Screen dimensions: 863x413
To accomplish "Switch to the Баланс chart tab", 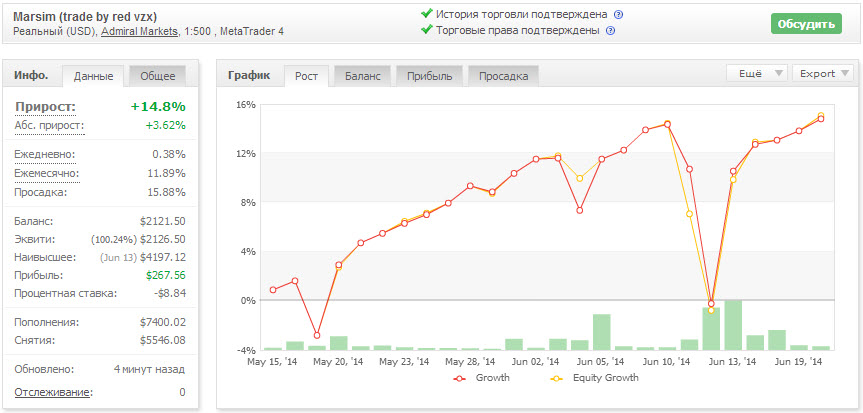I will tap(362, 76).
